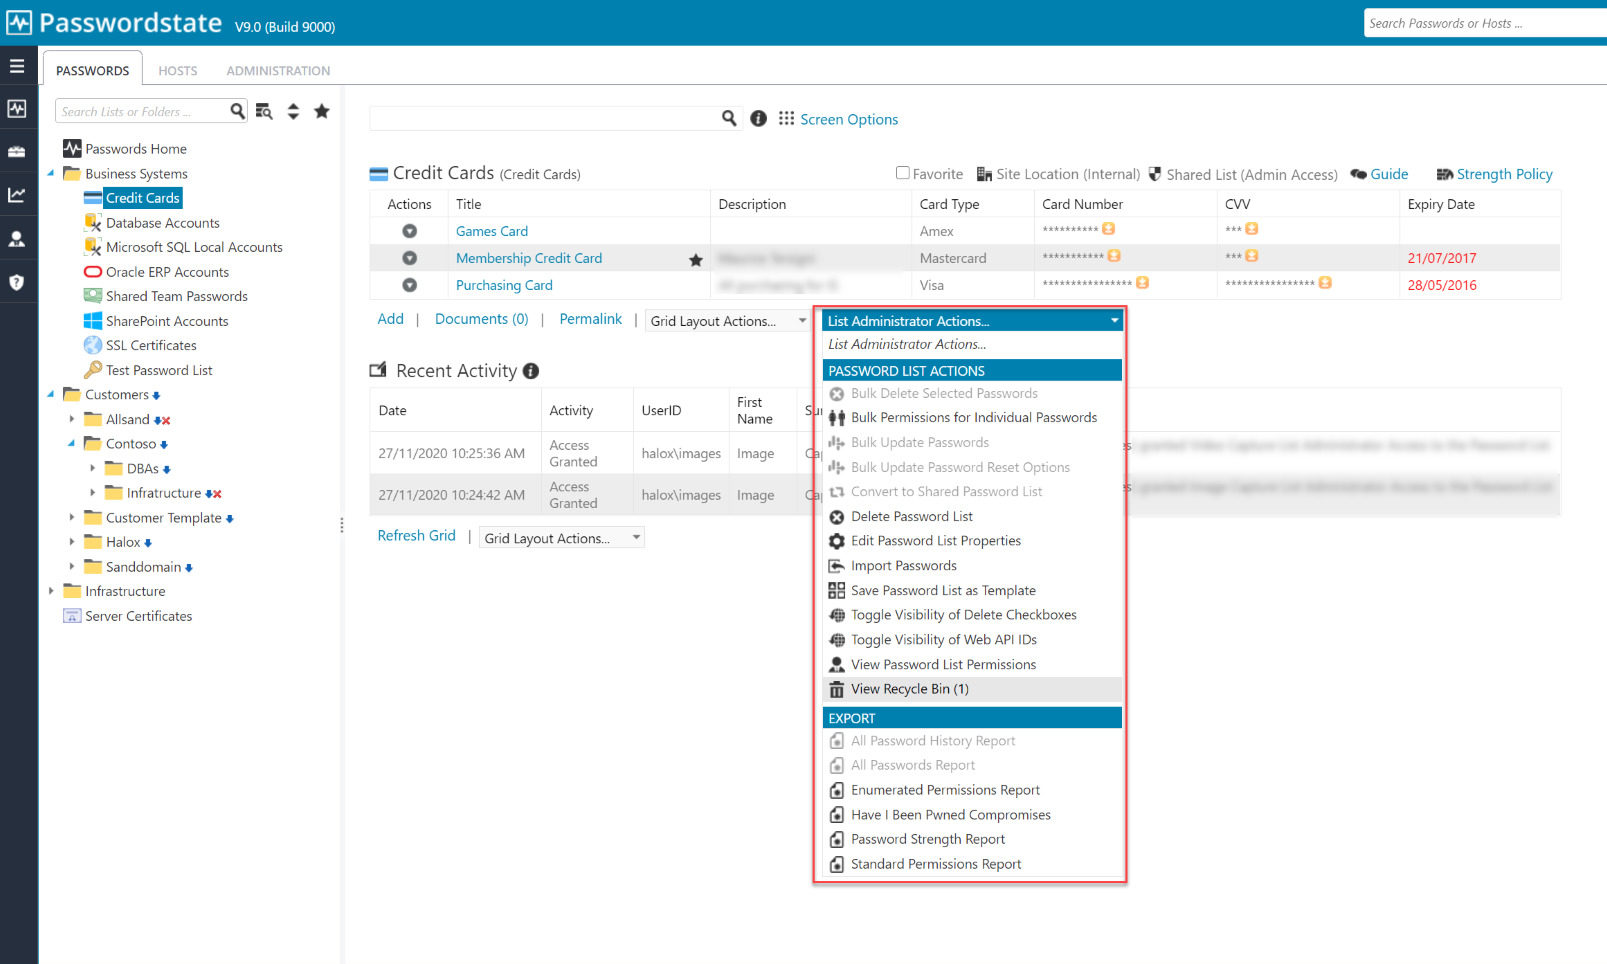This screenshot has width=1607, height=964.
Task: Expand the Customer Template tree node
Action: click(x=71, y=518)
